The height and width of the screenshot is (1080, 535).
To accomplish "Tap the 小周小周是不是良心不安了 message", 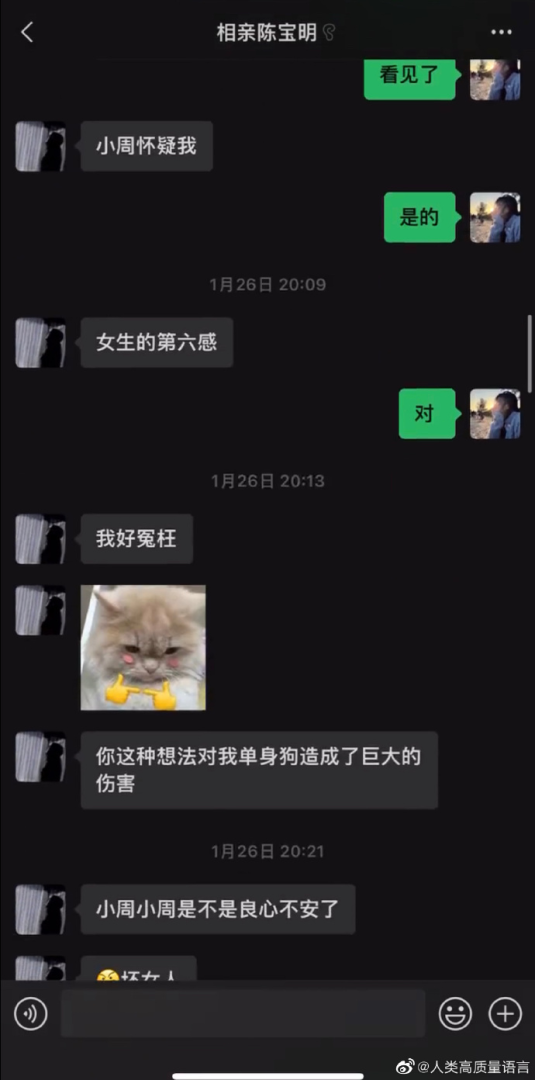I will tap(218, 909).
